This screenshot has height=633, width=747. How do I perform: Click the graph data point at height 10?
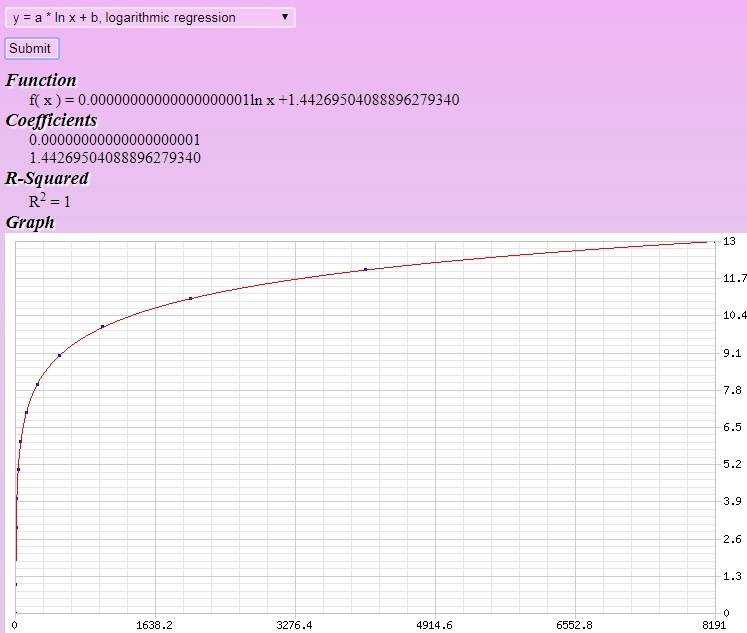tap(103, 327)
